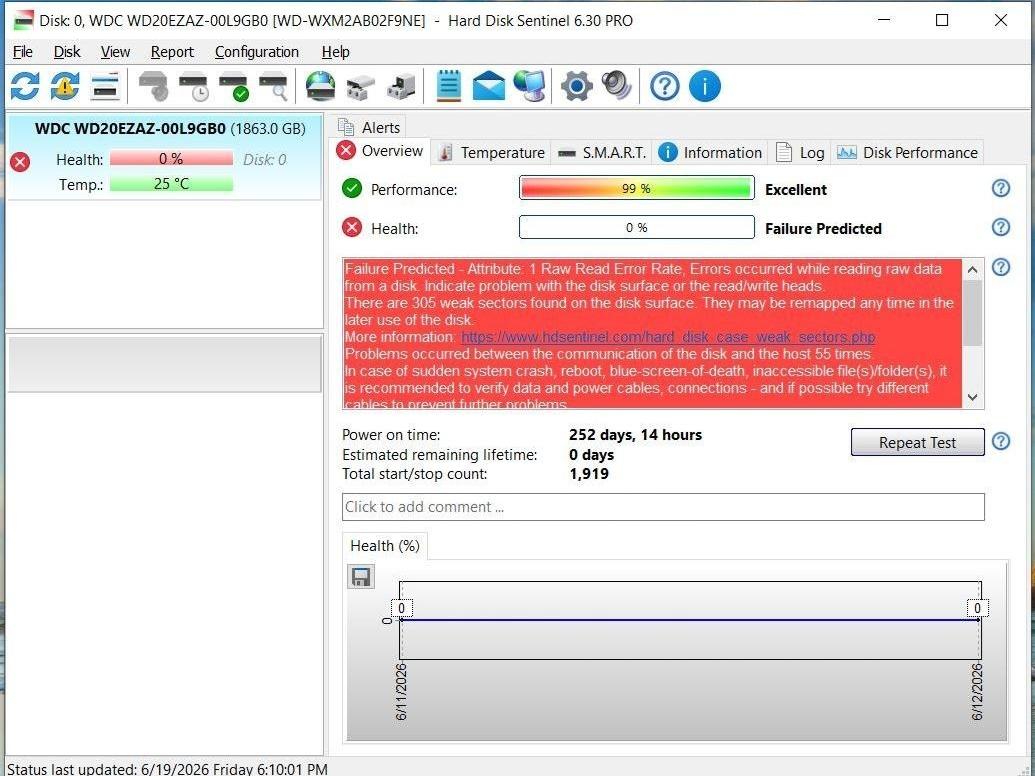Click the disk list view toolbar icon
The height and width of the screenshot is (776, 1035).
click(106, 86)
